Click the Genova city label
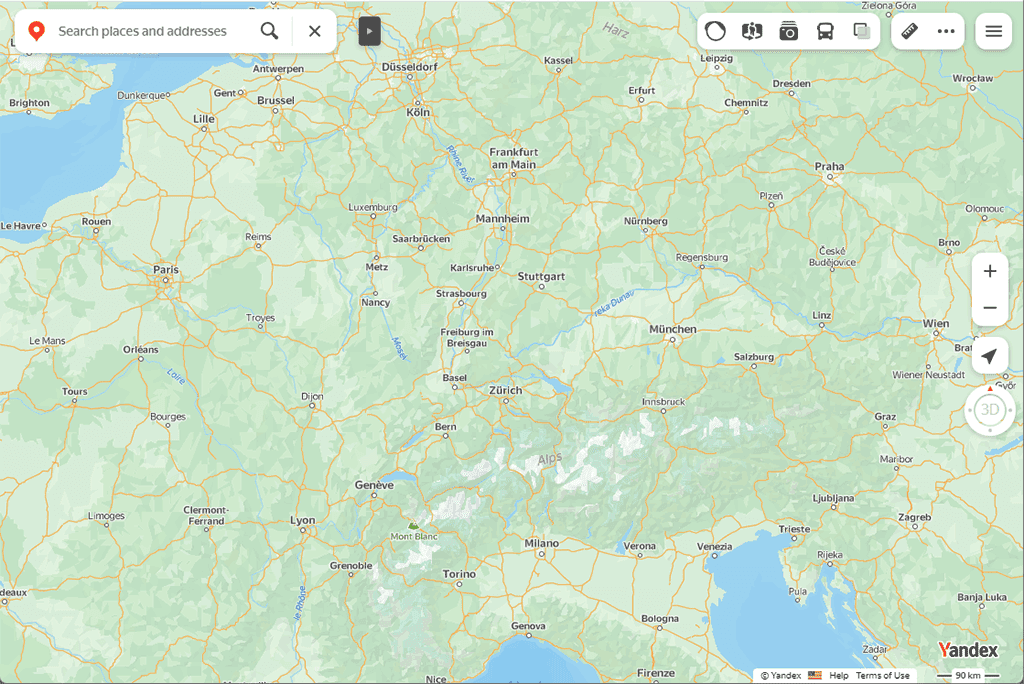This screenshot has height=684, width=1024. click(x=528, y=626)
